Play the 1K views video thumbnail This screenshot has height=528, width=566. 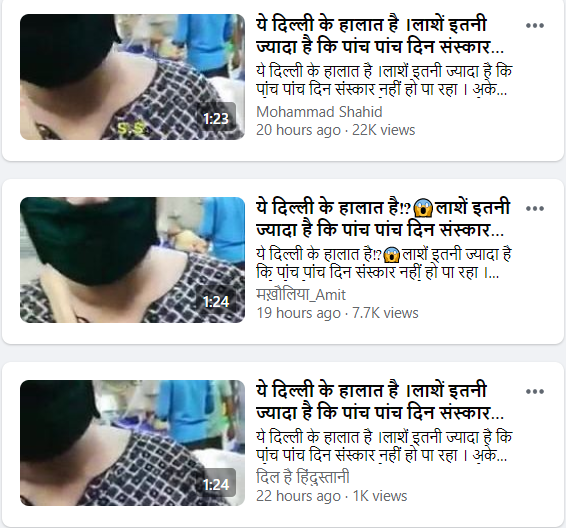pos(132,443)
